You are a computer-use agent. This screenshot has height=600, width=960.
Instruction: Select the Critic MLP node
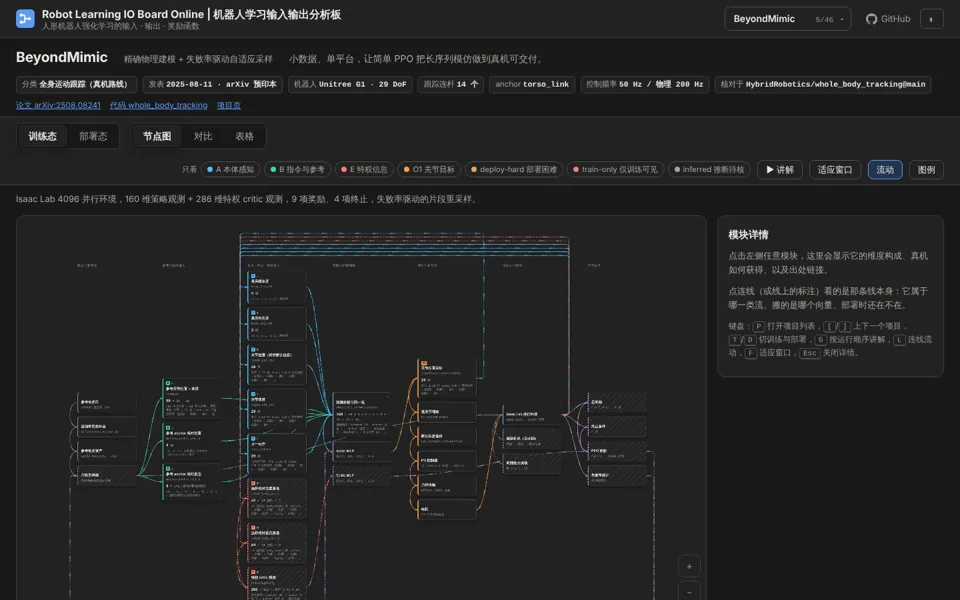pyautogui.click(x=362, y=476)
